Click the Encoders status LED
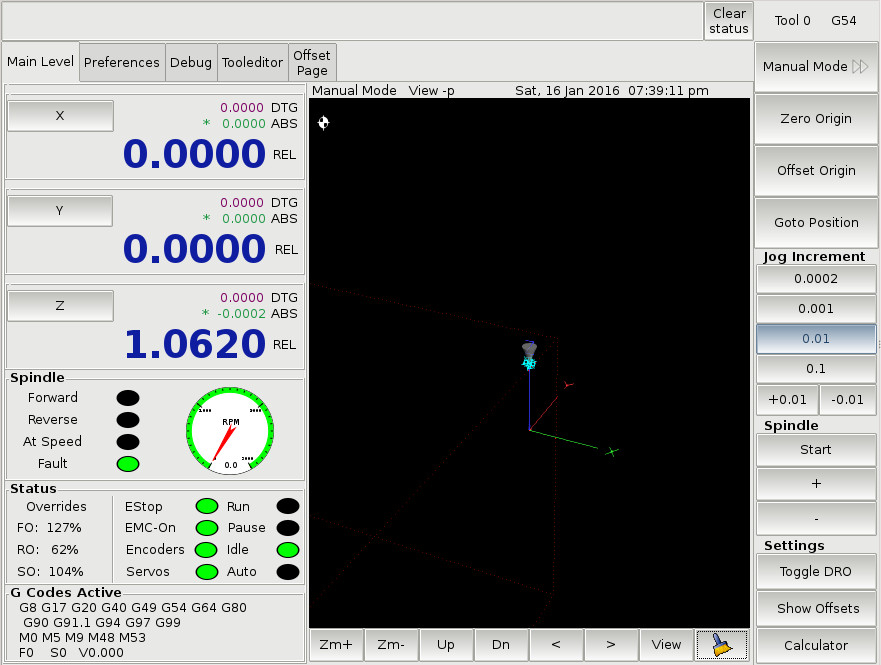This screenshot has height=665, width=881. coord(206,550)
